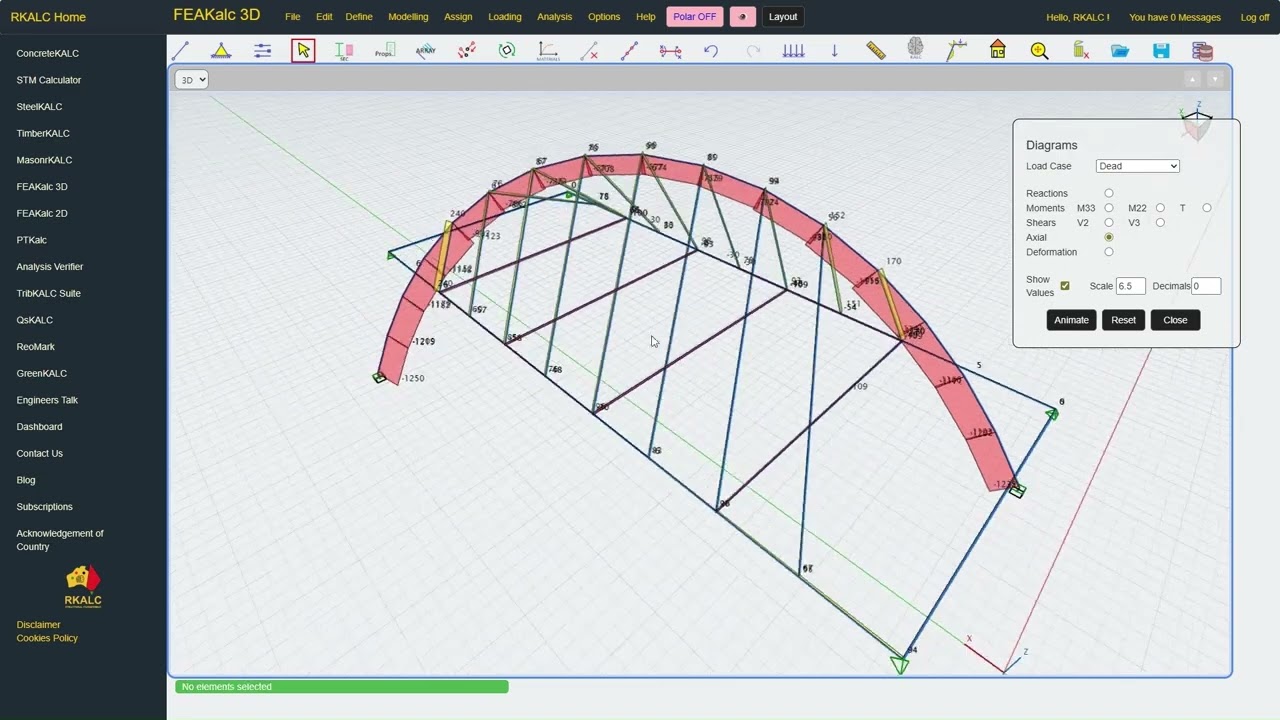Select the Shears V2 radio button
Image resolution: width=1280 pixels, height=720 pixels.
tap(1108, 222)
